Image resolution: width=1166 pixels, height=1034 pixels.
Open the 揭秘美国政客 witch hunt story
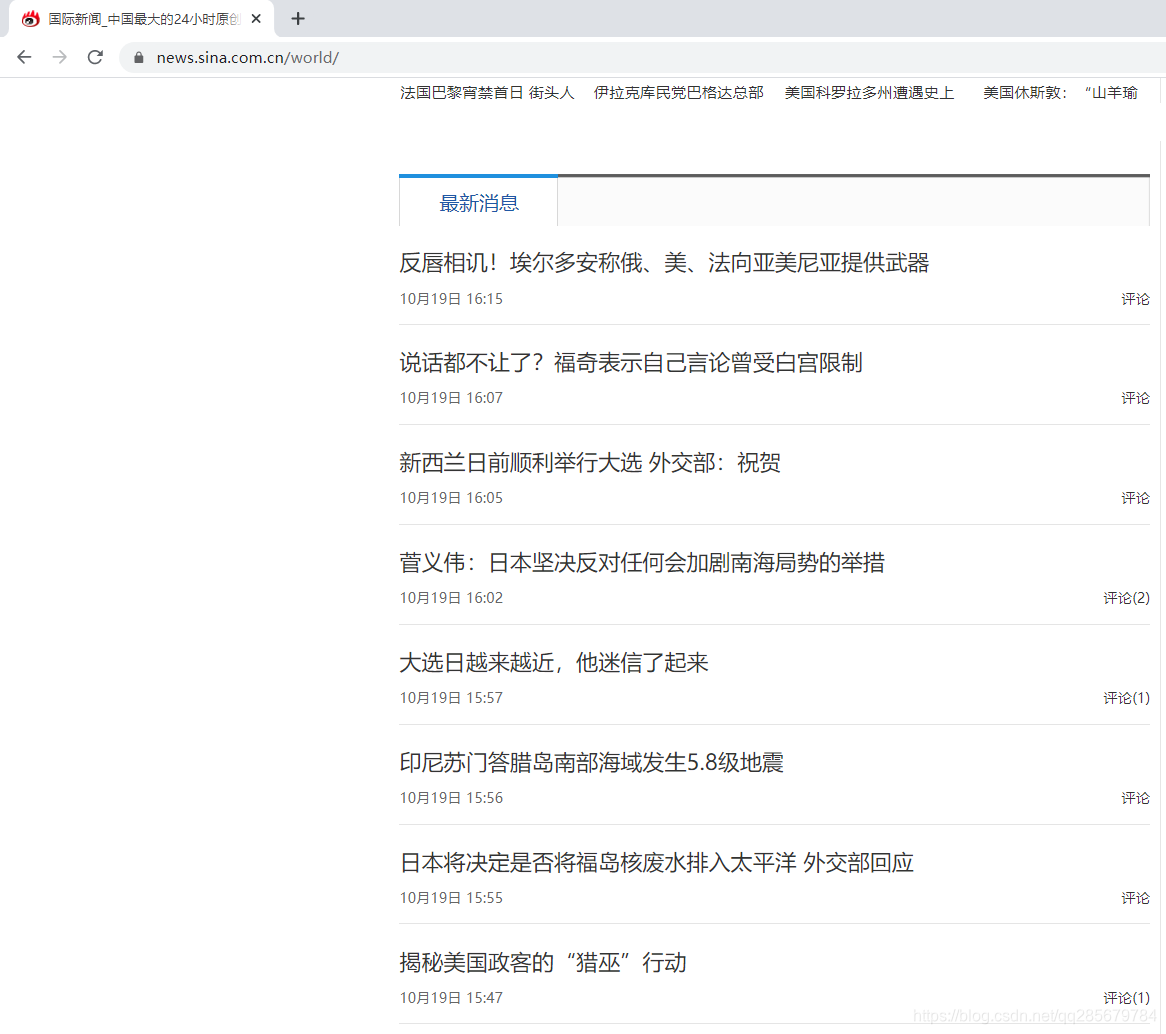tap(543, 962)
